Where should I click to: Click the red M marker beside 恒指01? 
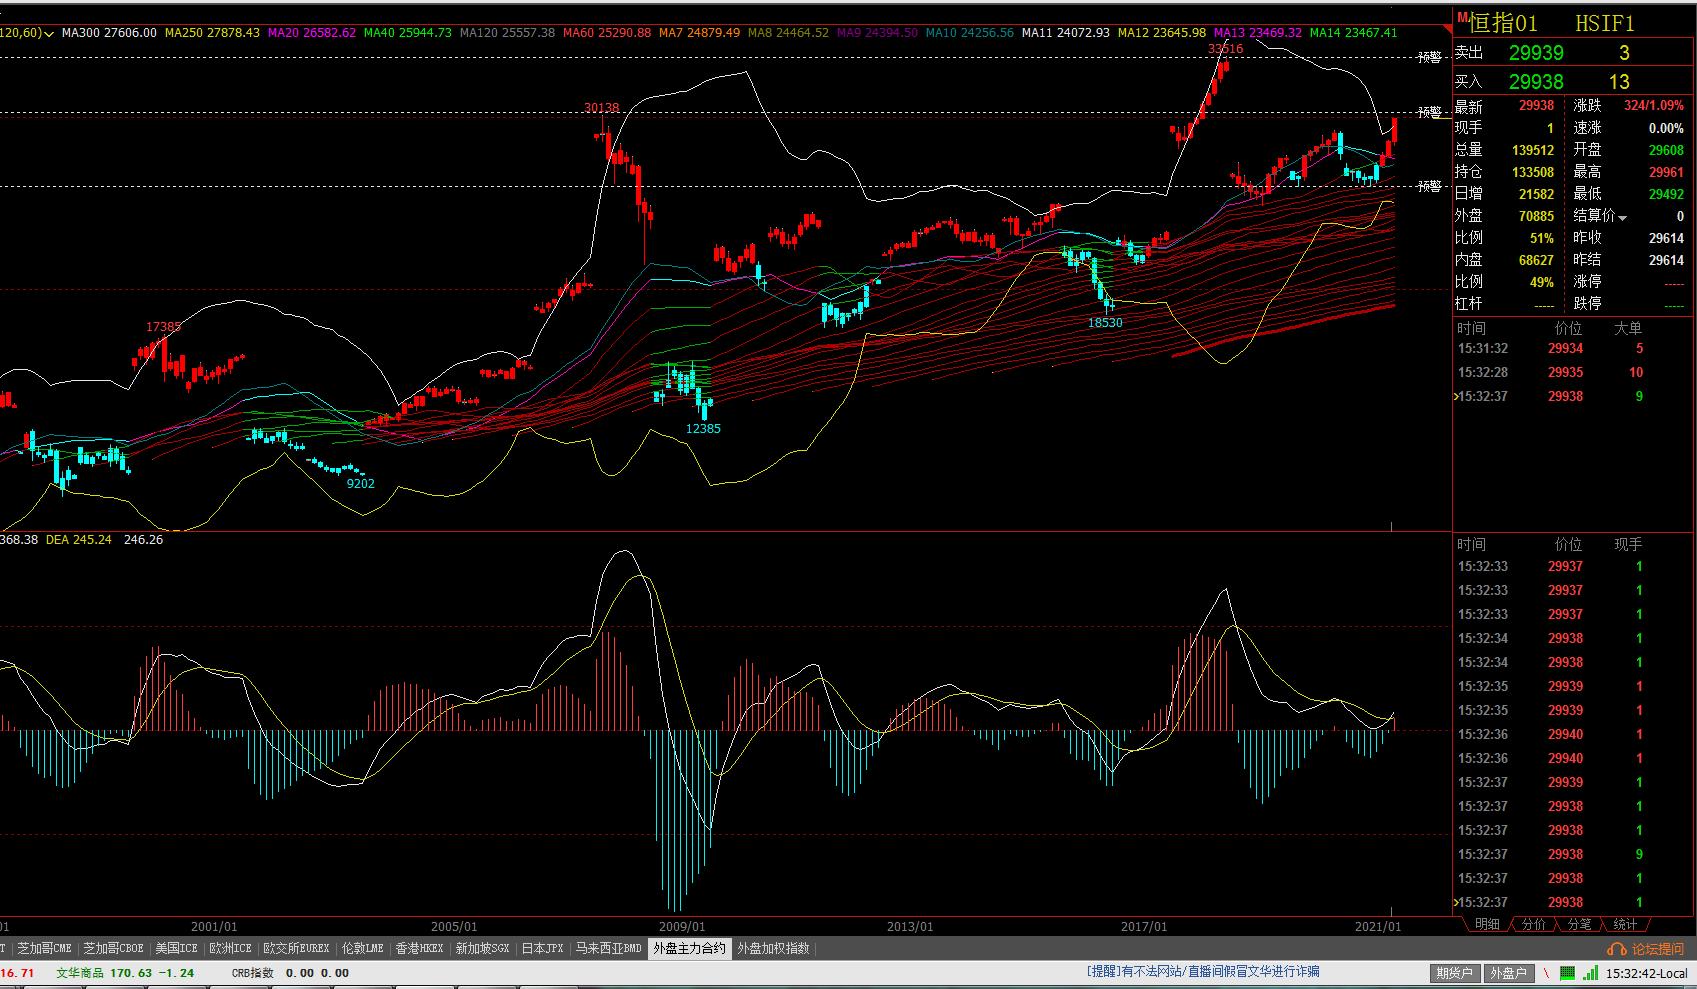(x=1462, y=17)
